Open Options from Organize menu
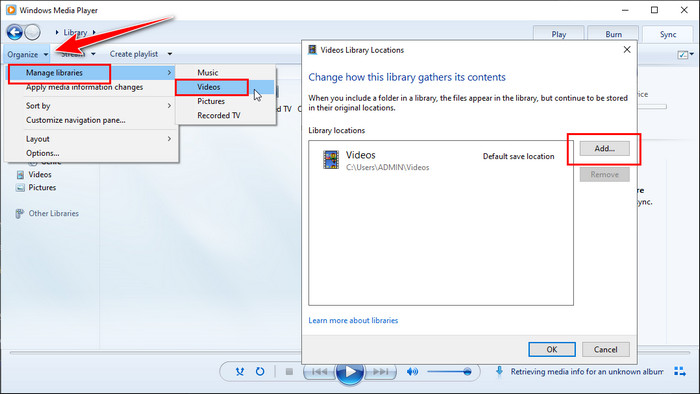Screen dimensions: 700x394 (x=91, y=153)
